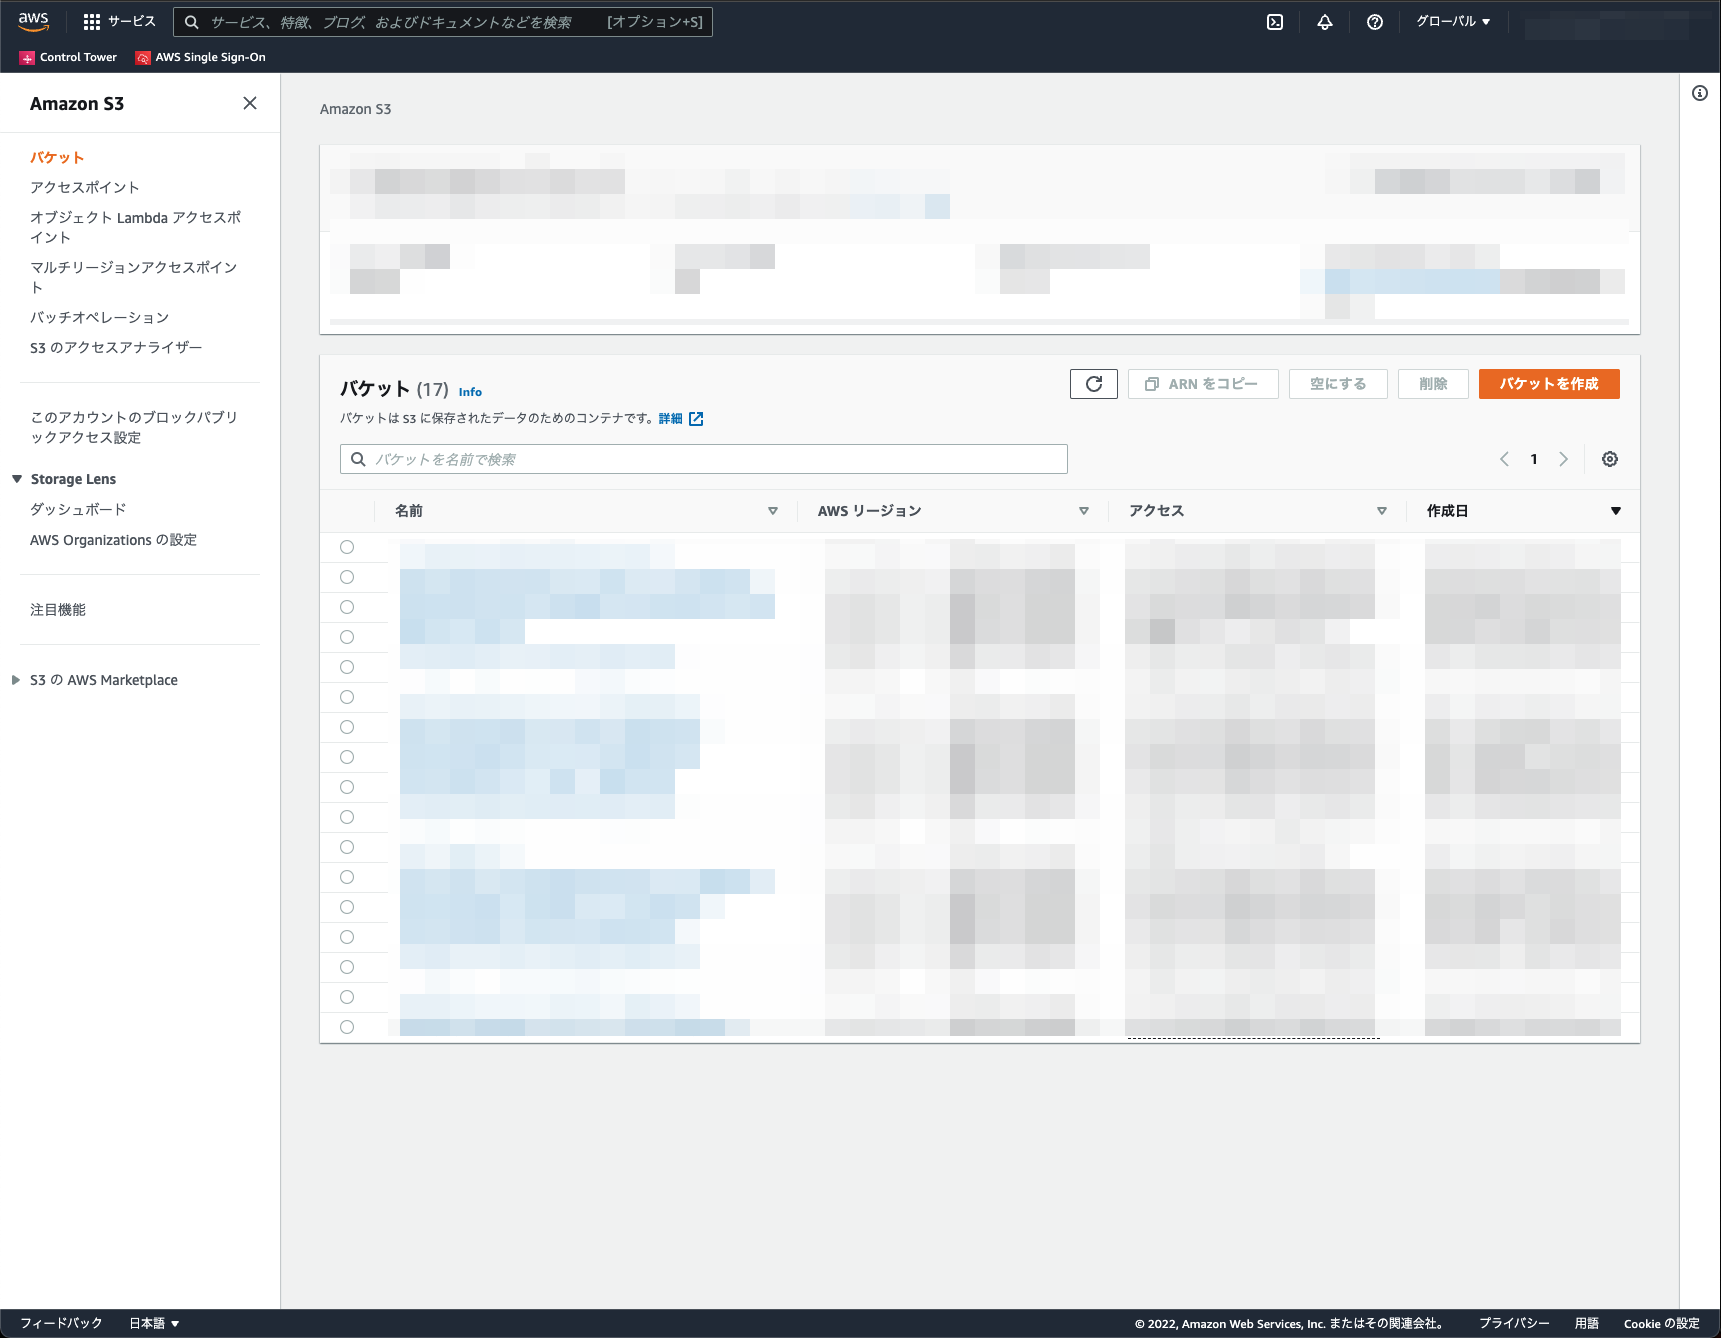Screen dimensions: 1721x1338
Task: Open マルチリージョンアクセスポイント
Action: point(134,277)
